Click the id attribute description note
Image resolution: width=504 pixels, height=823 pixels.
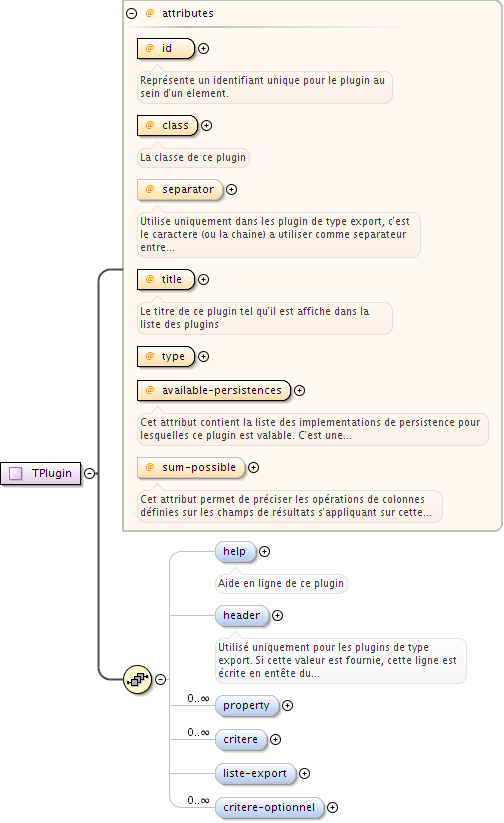[265, 87]
